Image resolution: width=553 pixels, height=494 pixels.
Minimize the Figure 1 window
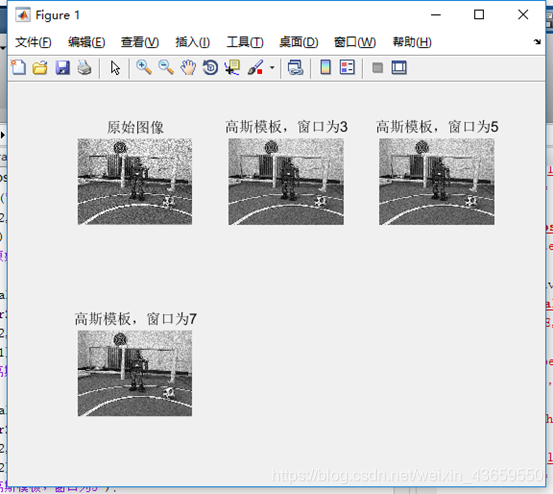coord(436,15)
